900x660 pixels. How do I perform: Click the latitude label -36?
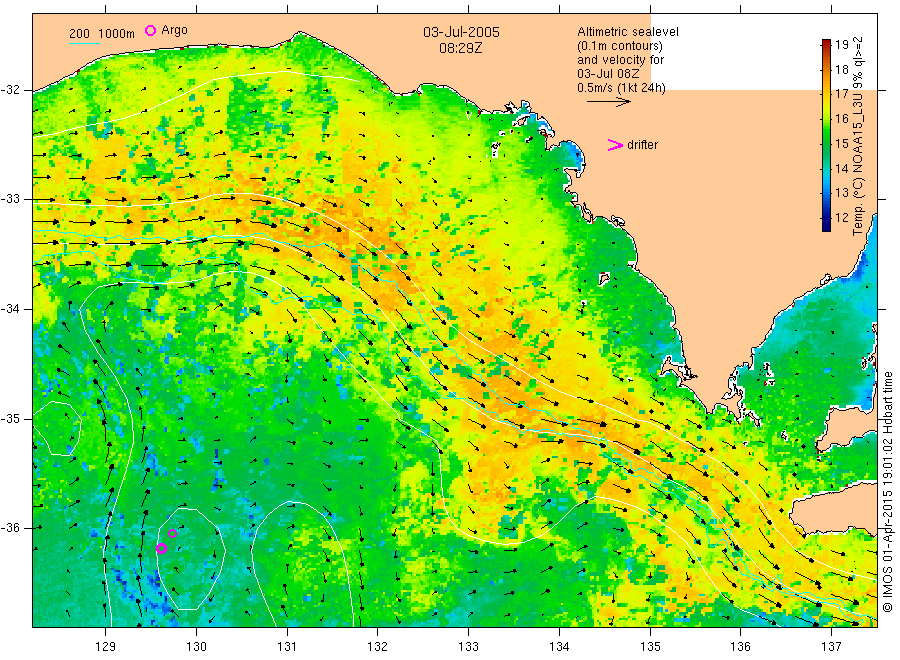click(x=10, y=527)
